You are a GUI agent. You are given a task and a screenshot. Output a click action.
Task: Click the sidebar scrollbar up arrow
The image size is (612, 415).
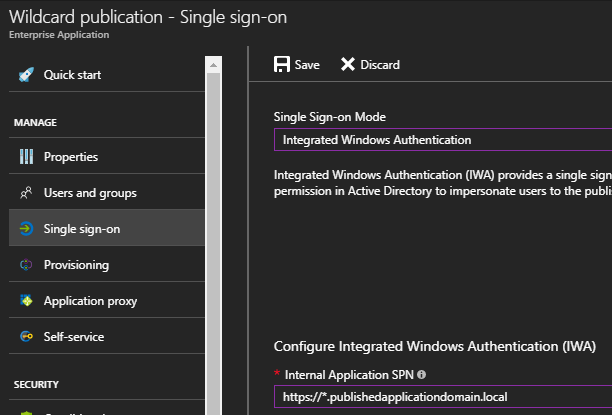(x=212, y=63)
